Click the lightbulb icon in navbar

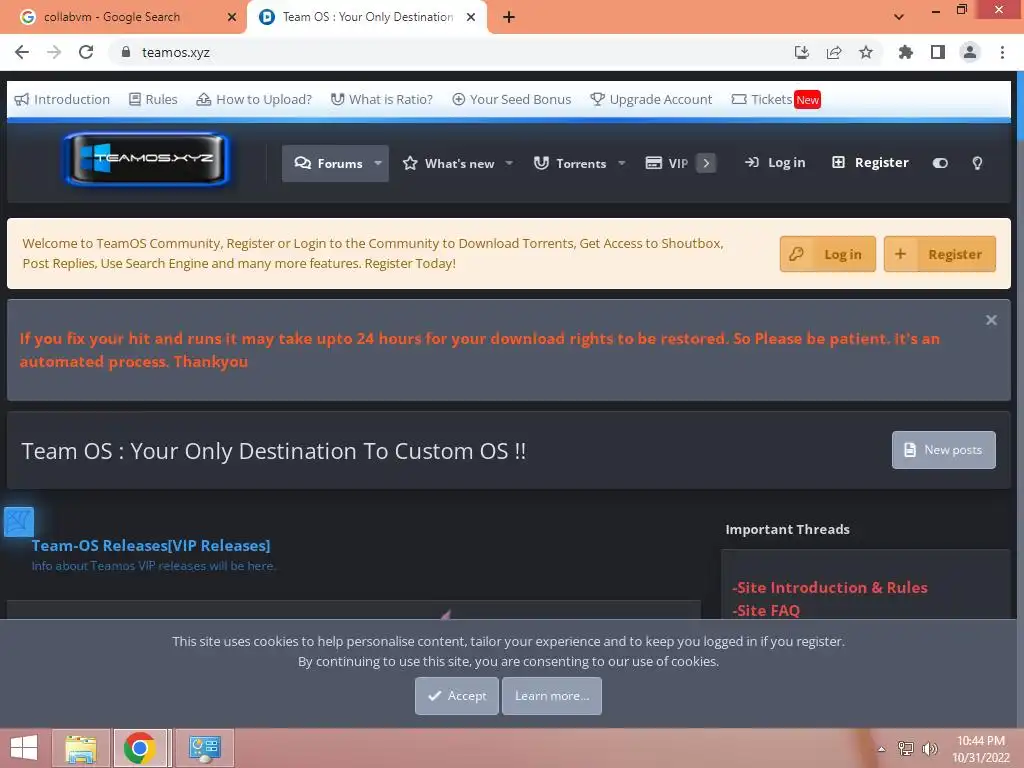point(977,163)
